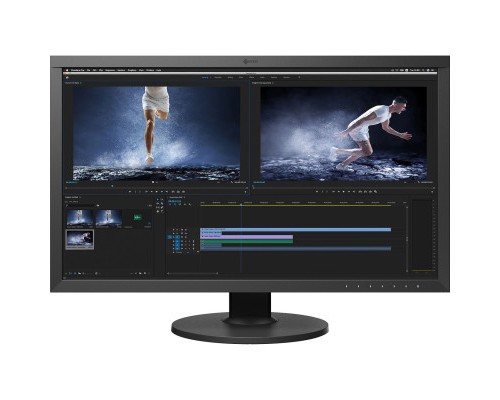Click the Home icon below the menu bar
The image size is (500, 400).
click(x=67, y=78)
